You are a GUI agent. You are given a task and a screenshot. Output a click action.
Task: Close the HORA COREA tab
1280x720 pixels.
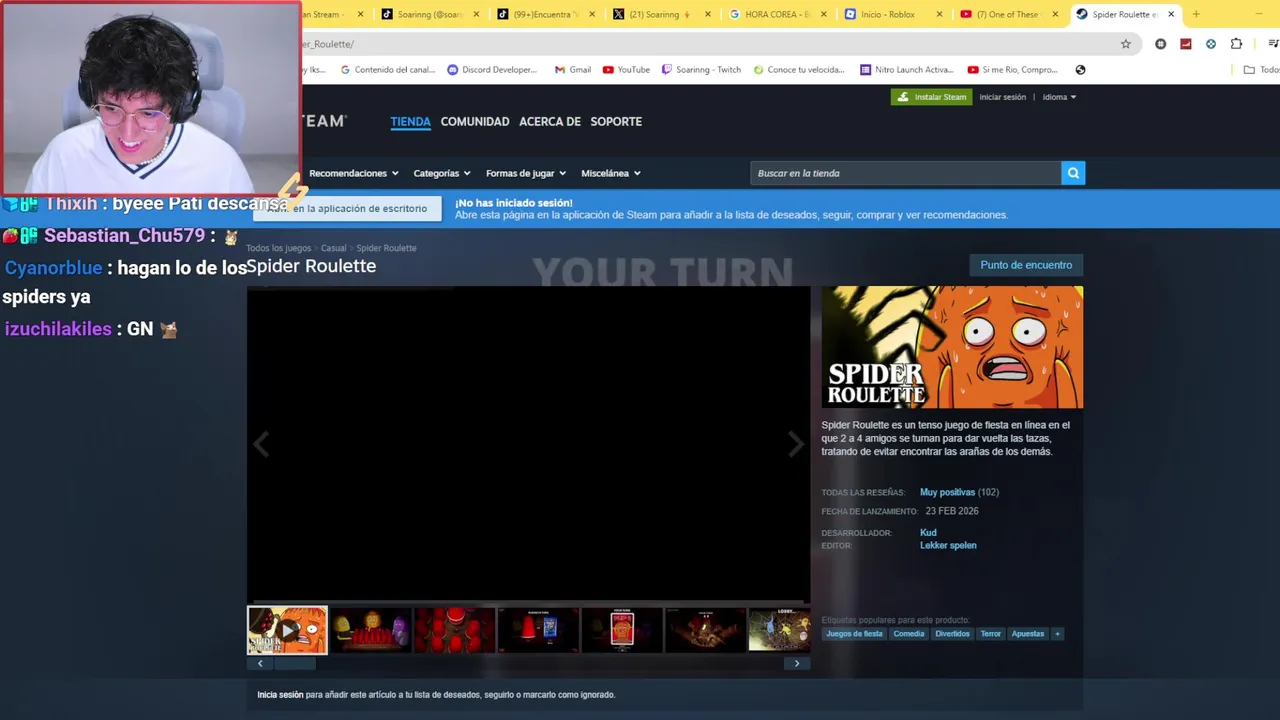tap(825, 14)
